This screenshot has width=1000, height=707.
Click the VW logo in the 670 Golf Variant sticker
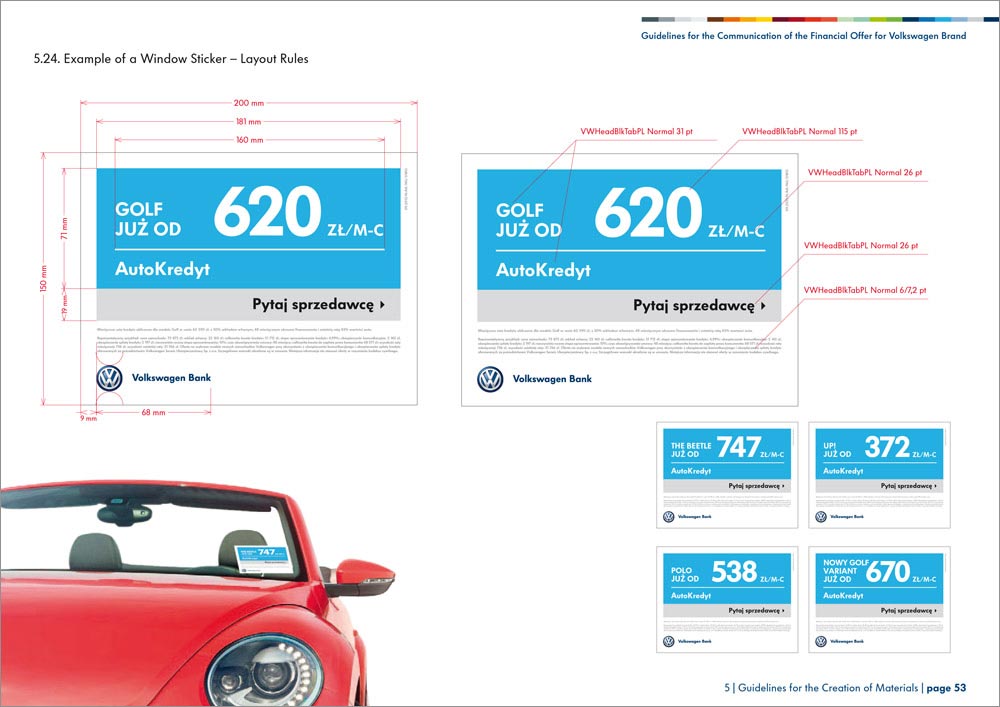pos(821,641)
